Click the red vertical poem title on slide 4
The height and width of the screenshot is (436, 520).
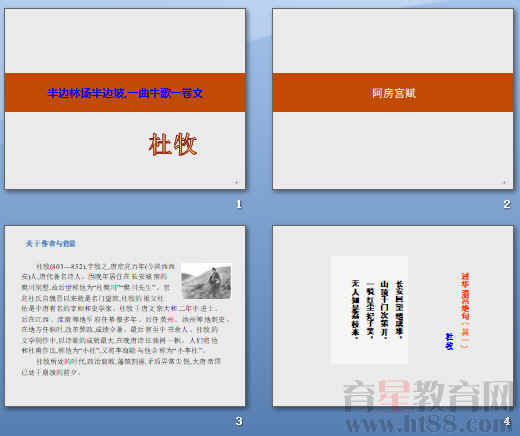[x=465, y=311]
